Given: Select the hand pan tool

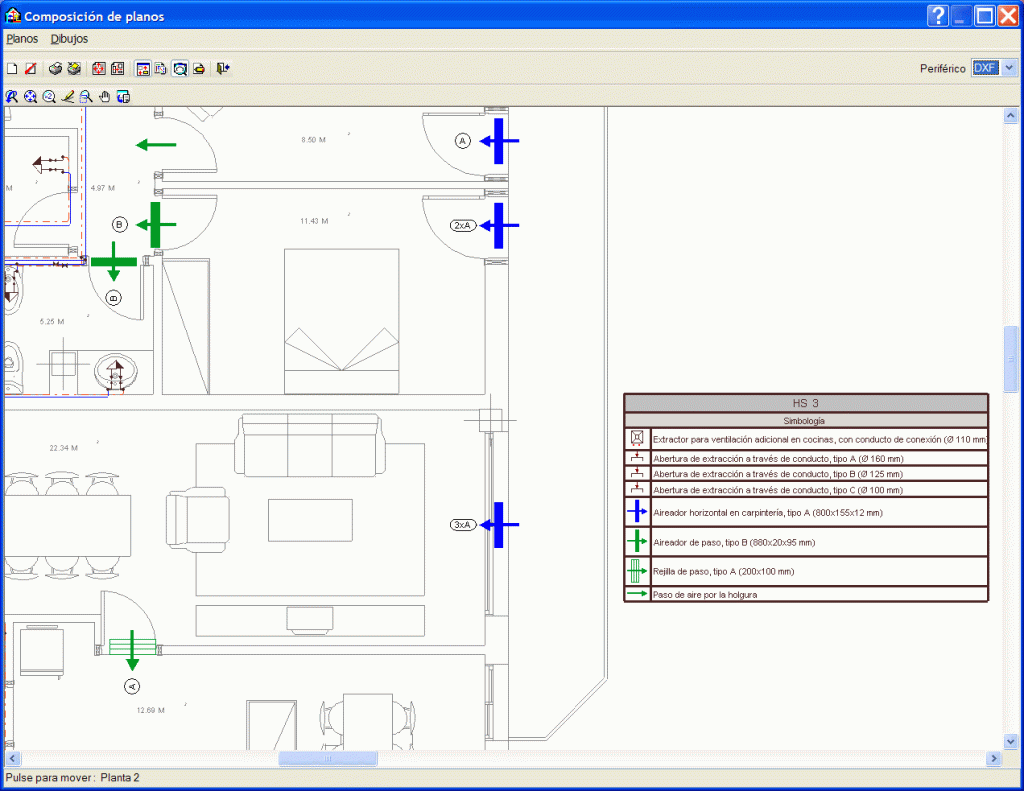Looking at the screenshot, I should (104, 97).
